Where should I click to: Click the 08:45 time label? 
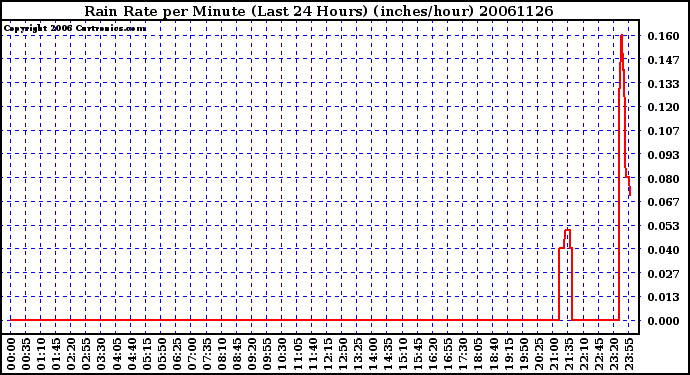237,354
